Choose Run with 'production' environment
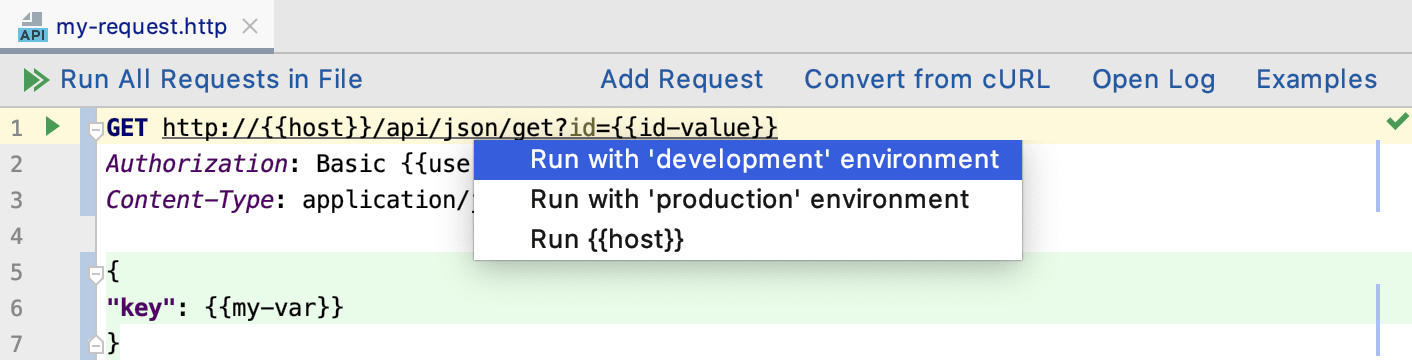1412x360 pixels. 748,200
